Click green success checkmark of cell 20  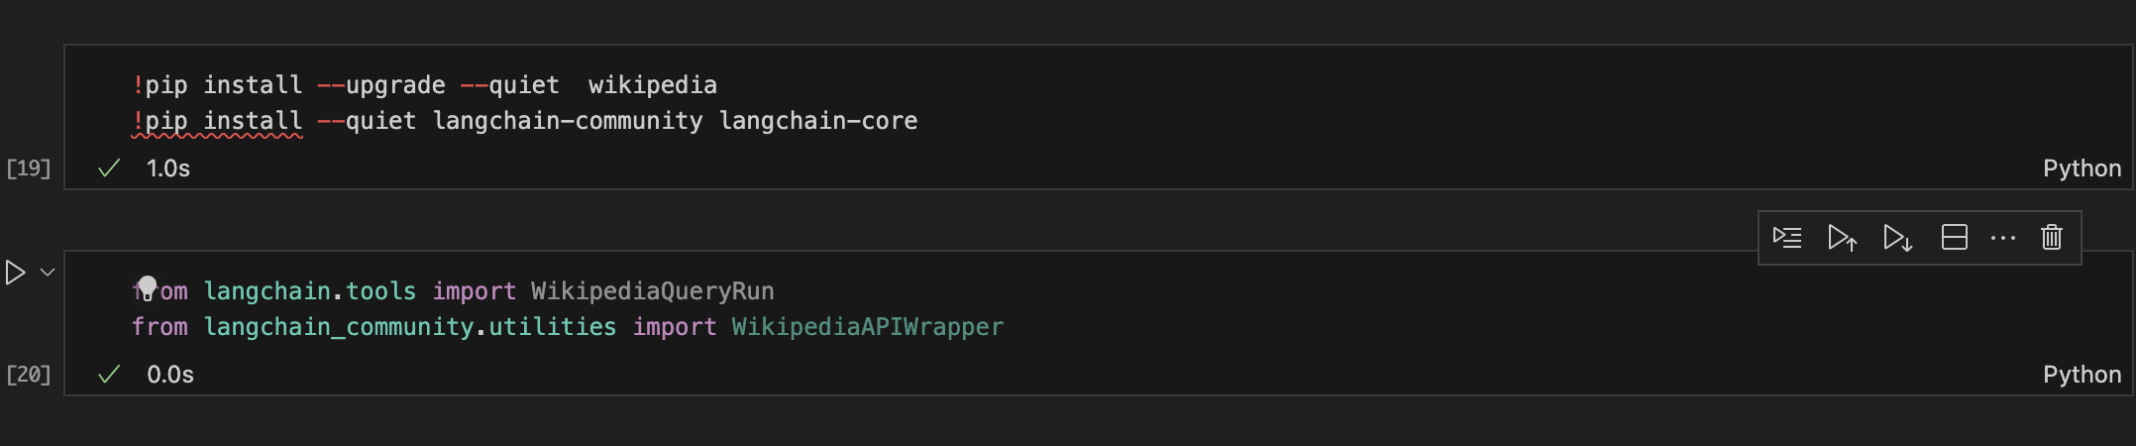(x=109, y=374)
